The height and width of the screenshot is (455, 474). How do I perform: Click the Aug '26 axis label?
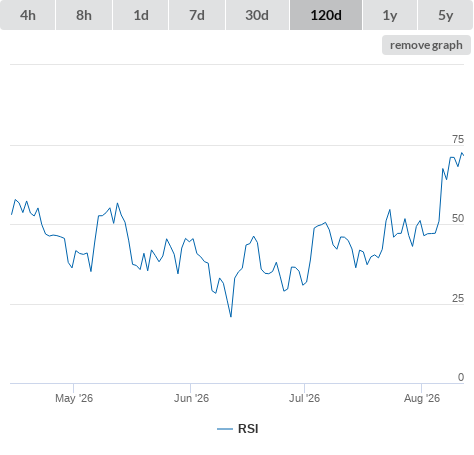422,398
